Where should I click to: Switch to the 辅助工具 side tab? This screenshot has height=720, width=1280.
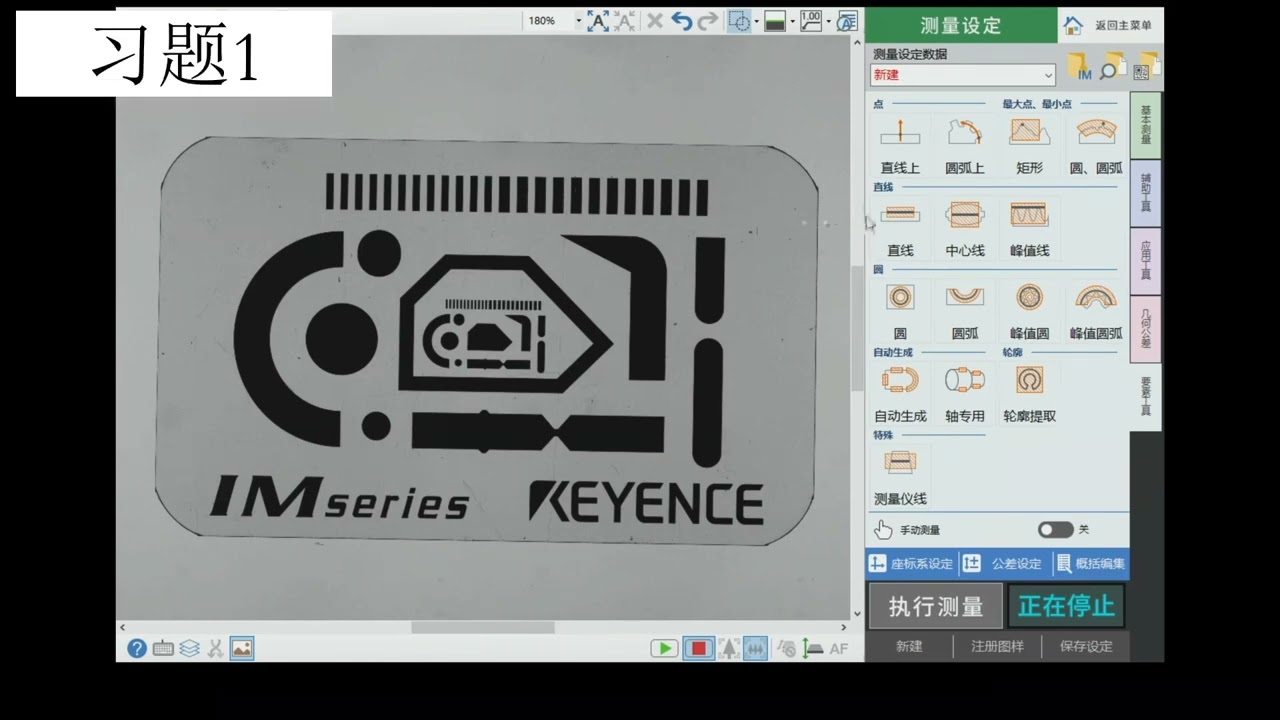pos(1146,193)
